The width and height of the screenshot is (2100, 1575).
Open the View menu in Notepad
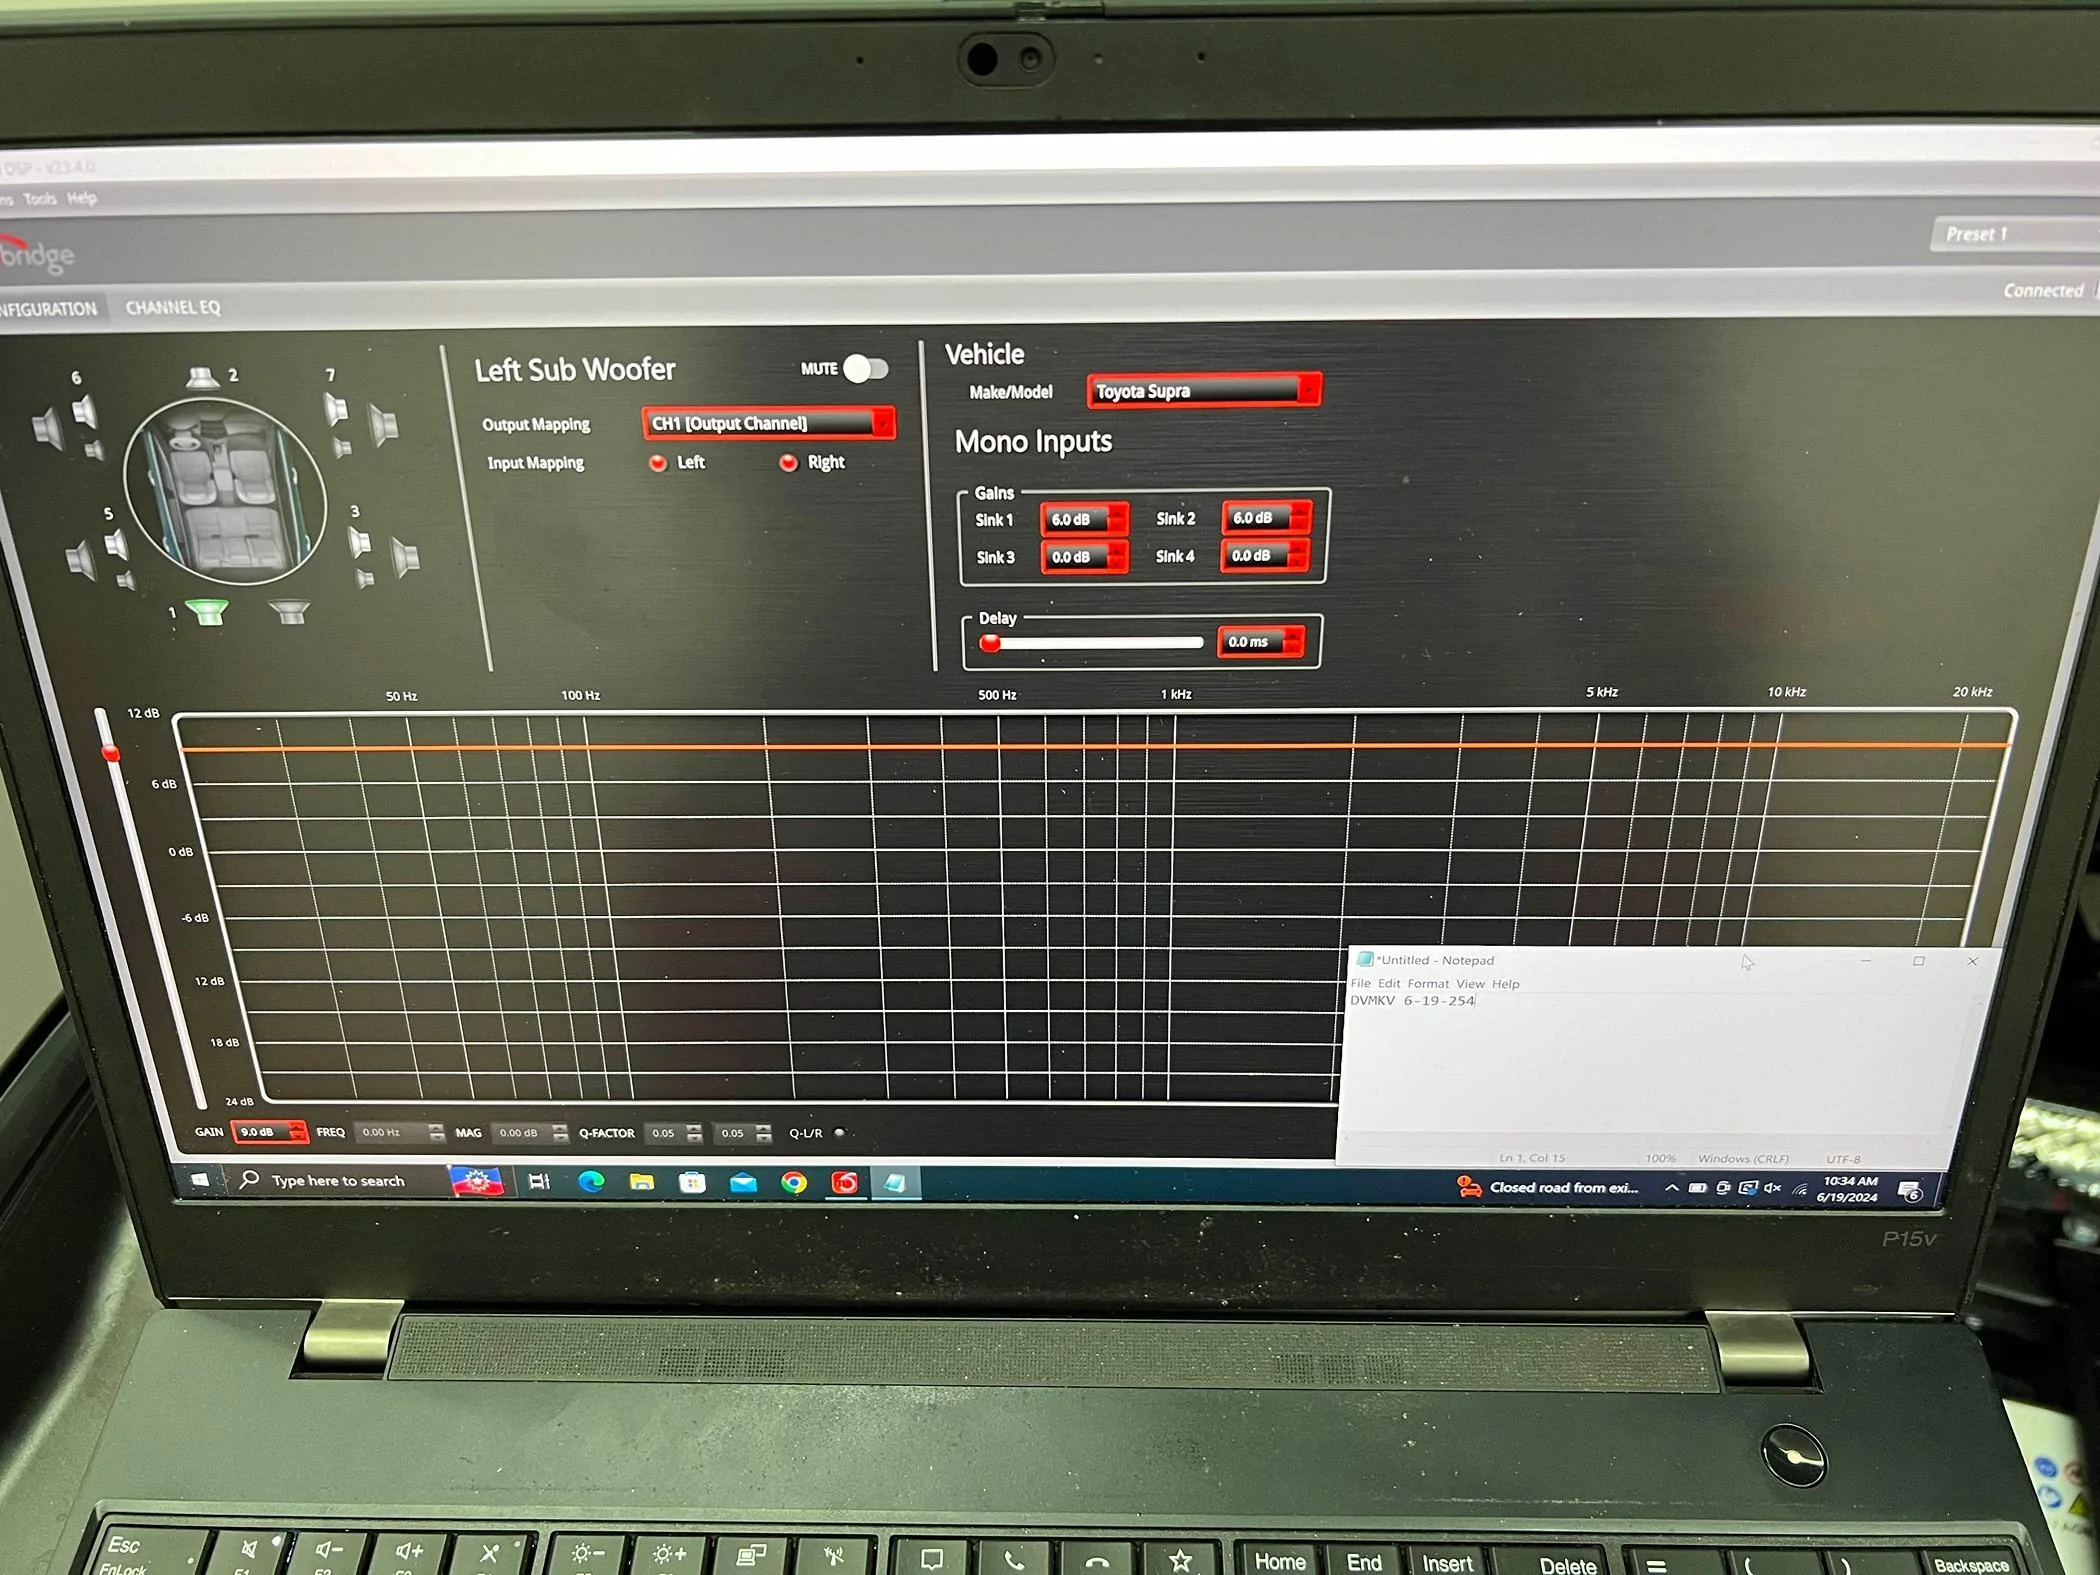pyautogui.click(x=1470, y=984)
